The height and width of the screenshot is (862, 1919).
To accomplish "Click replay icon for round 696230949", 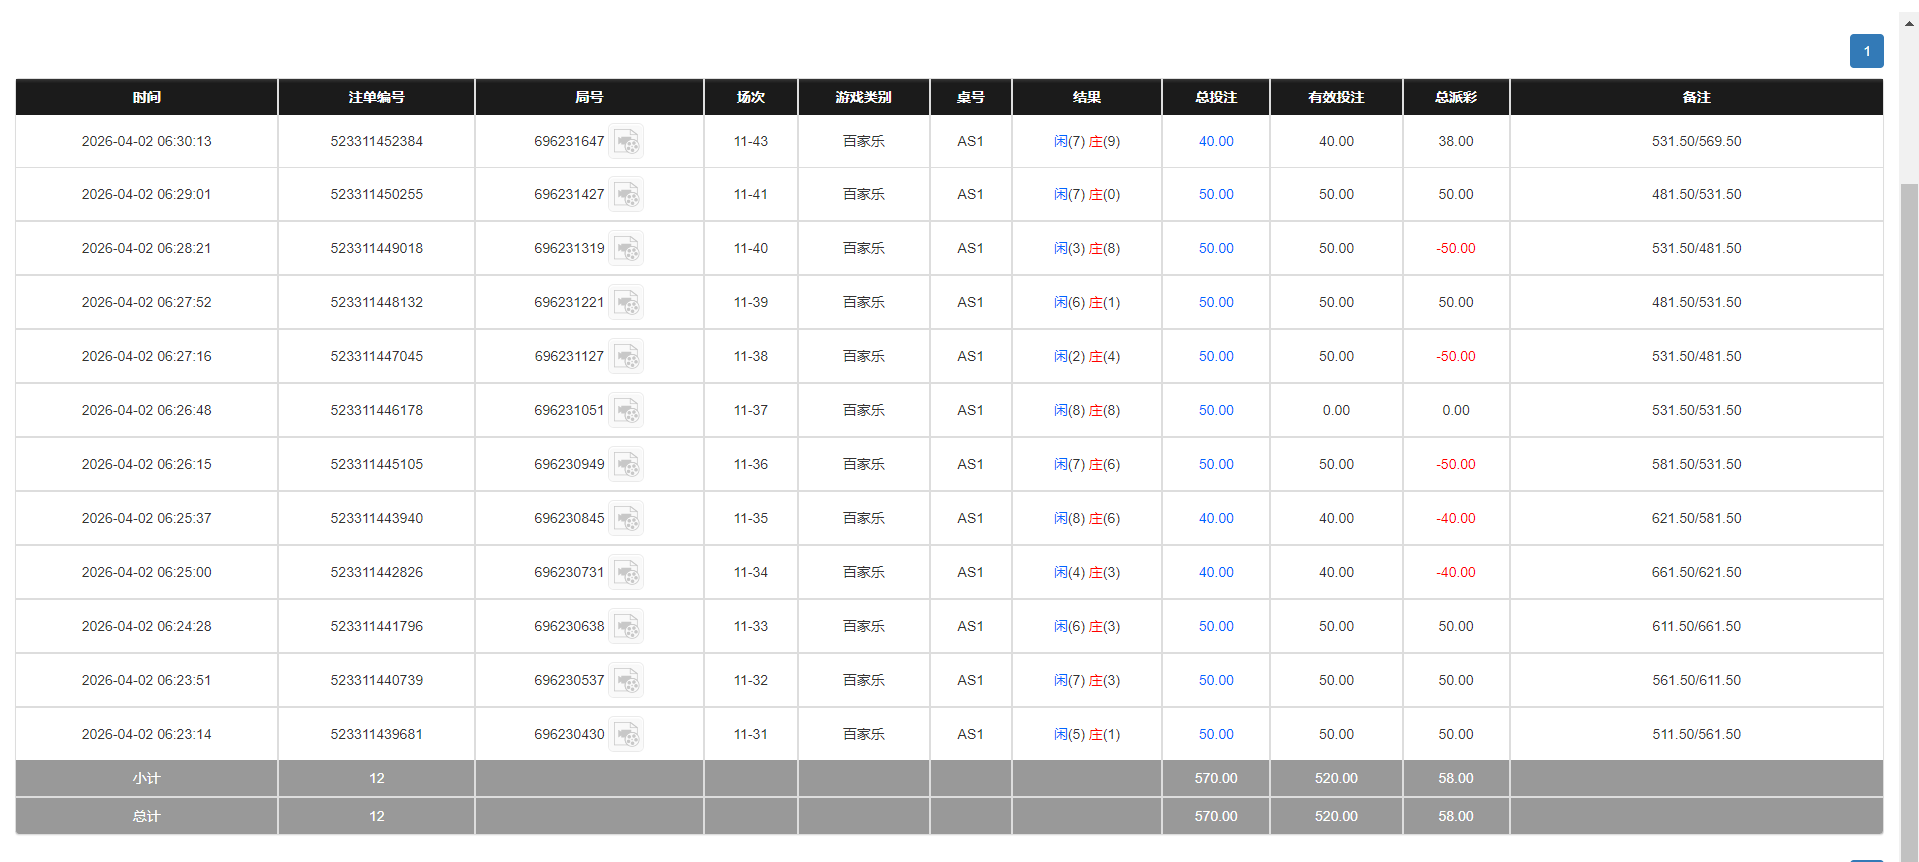I will pyautogui.click(x=627, y=465).
